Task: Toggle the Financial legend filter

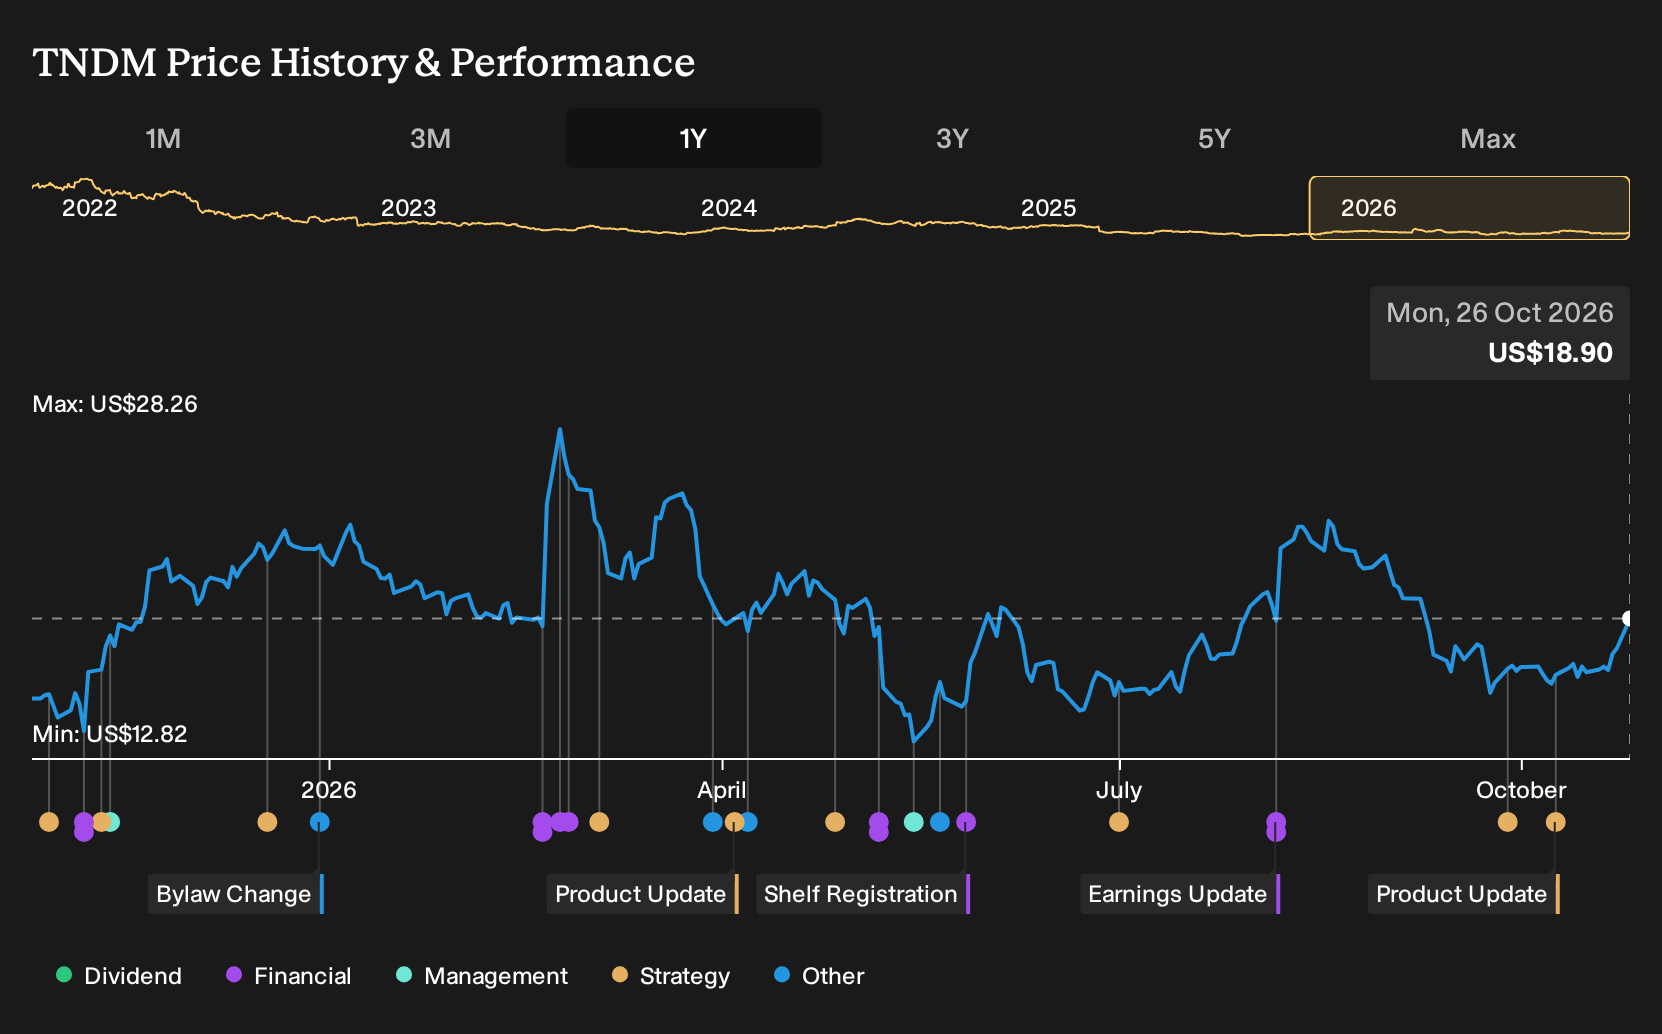Action: [288, 976]
